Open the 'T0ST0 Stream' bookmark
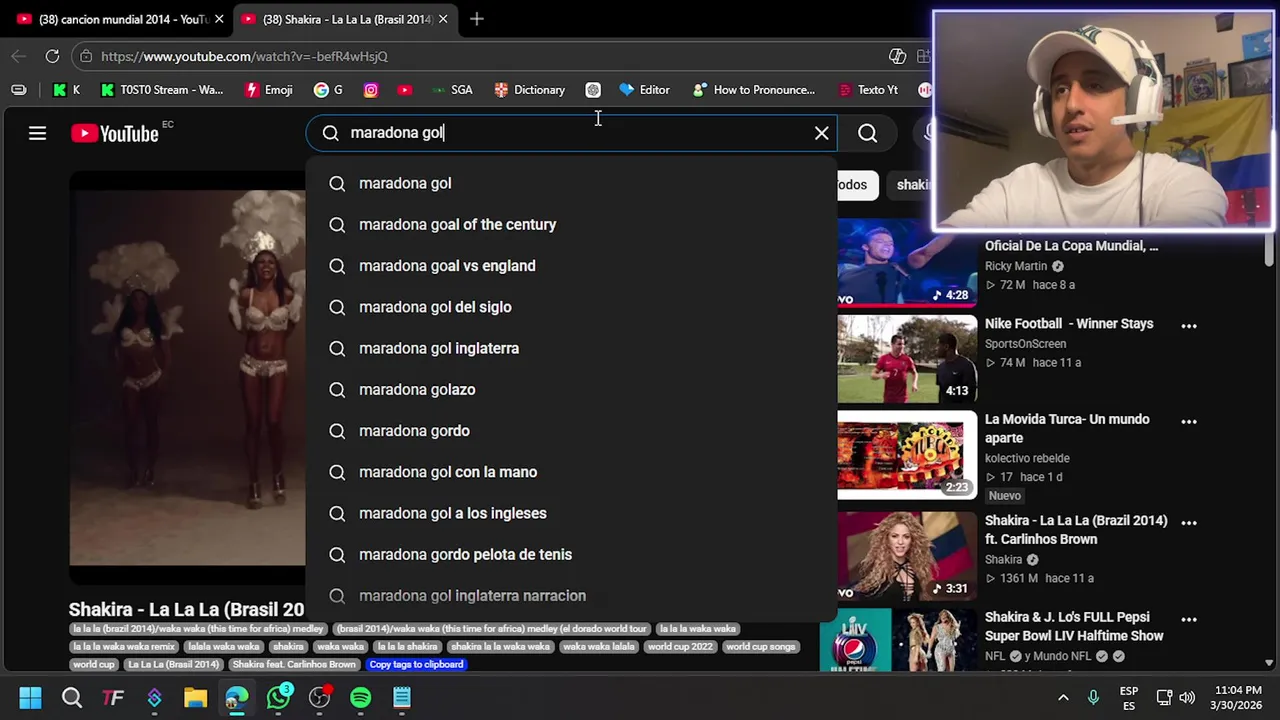The image size is (1280, 720). point(162,90)
